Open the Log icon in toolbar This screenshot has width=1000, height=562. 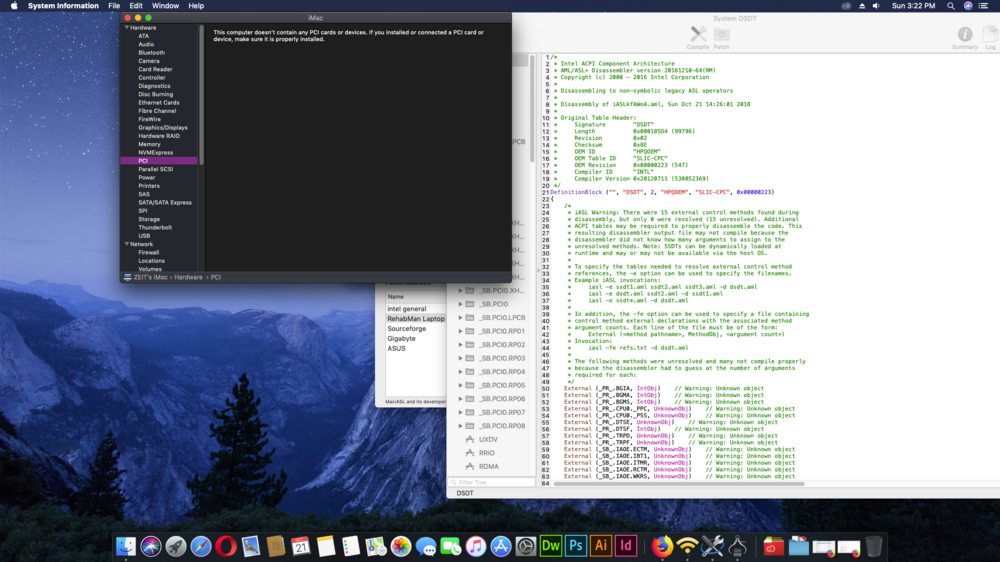pyautogui.click(x=990, y=36)
